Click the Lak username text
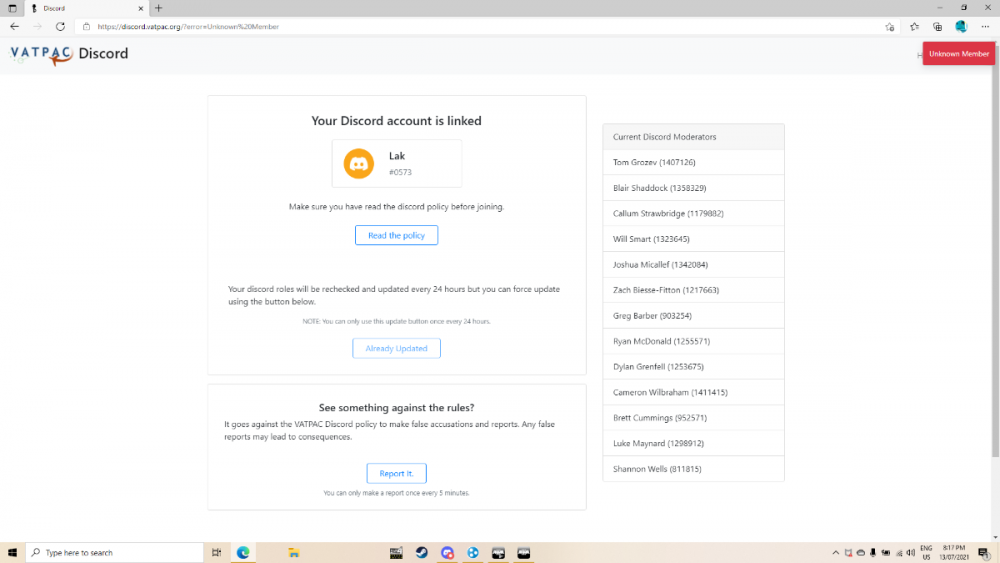This screenshot has width=1000, height=563. pos(397,156)
